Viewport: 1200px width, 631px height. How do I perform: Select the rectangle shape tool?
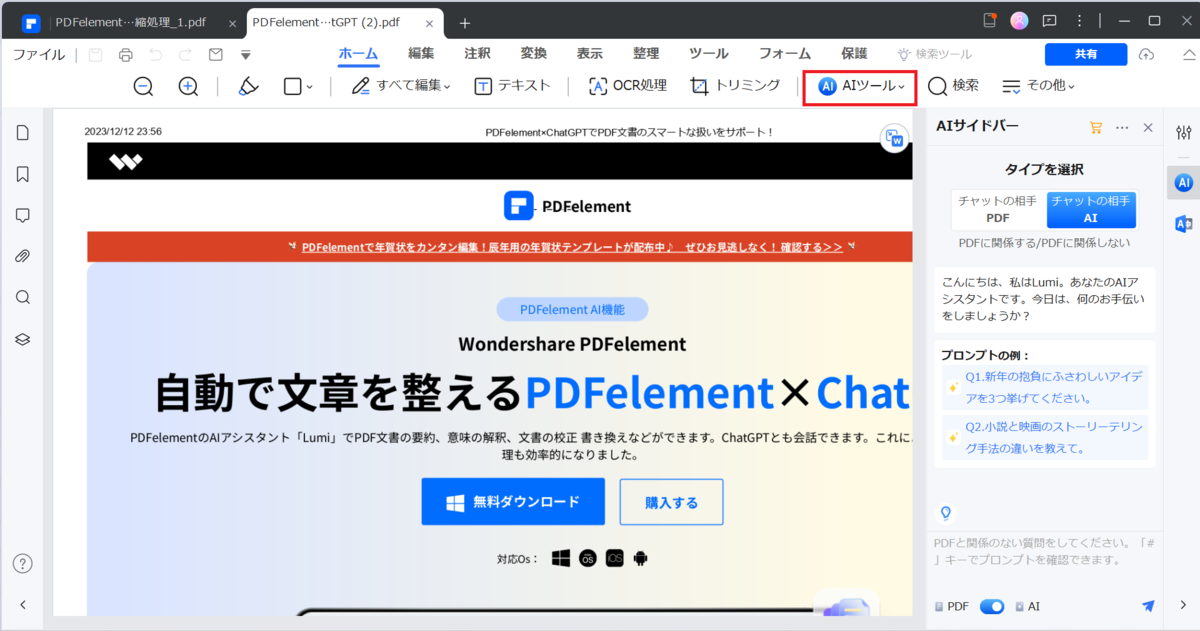[292, 87]
